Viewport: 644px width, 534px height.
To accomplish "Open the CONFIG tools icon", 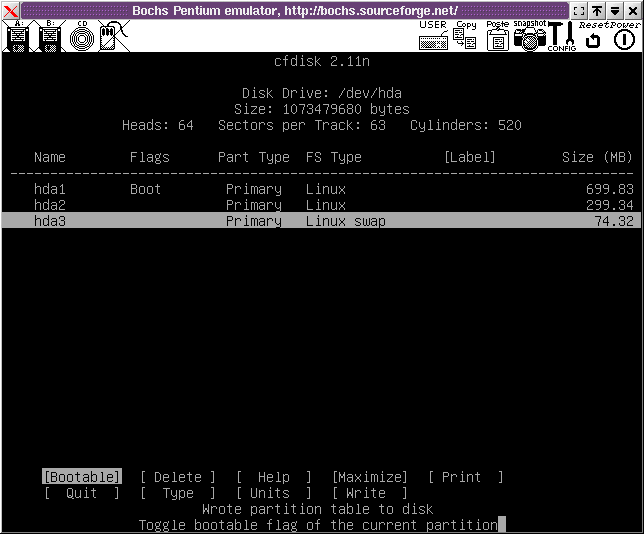I will (x=560, y=37).
